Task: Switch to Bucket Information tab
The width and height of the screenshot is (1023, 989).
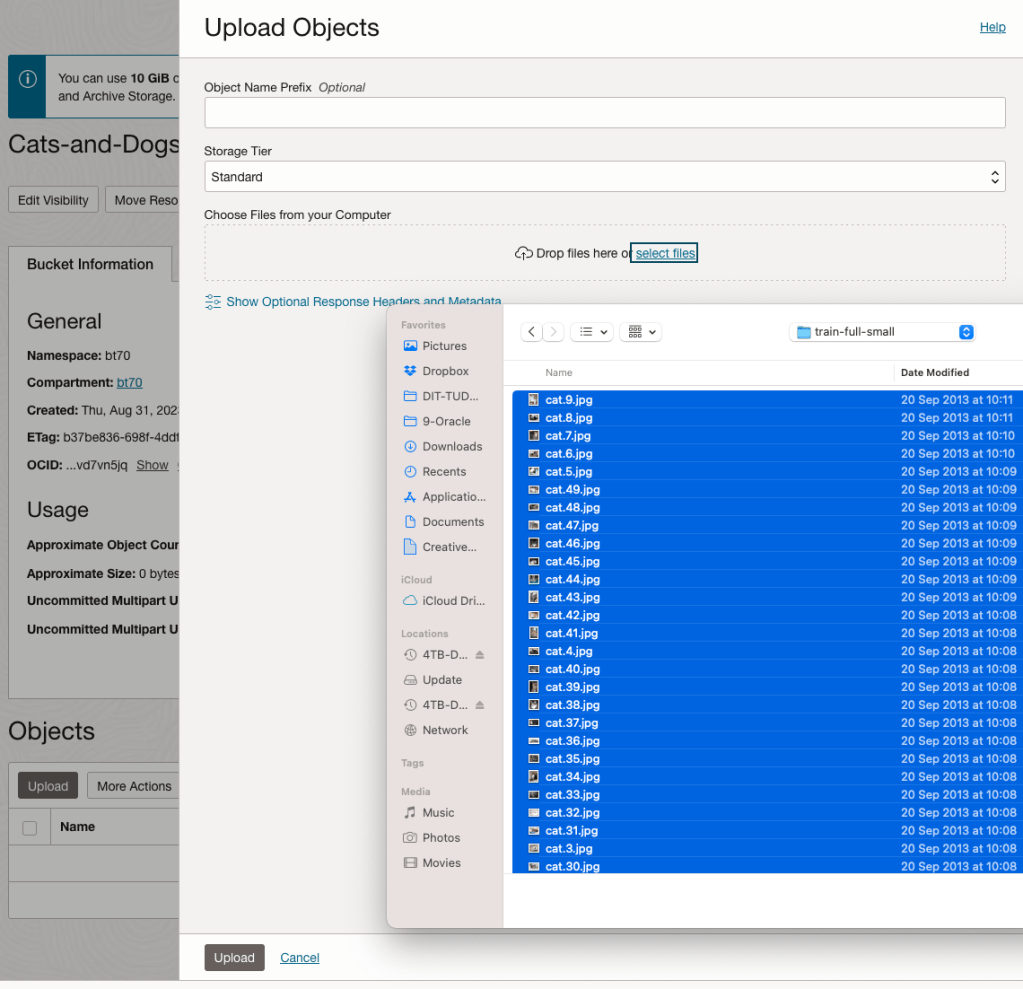Action: 90,264
